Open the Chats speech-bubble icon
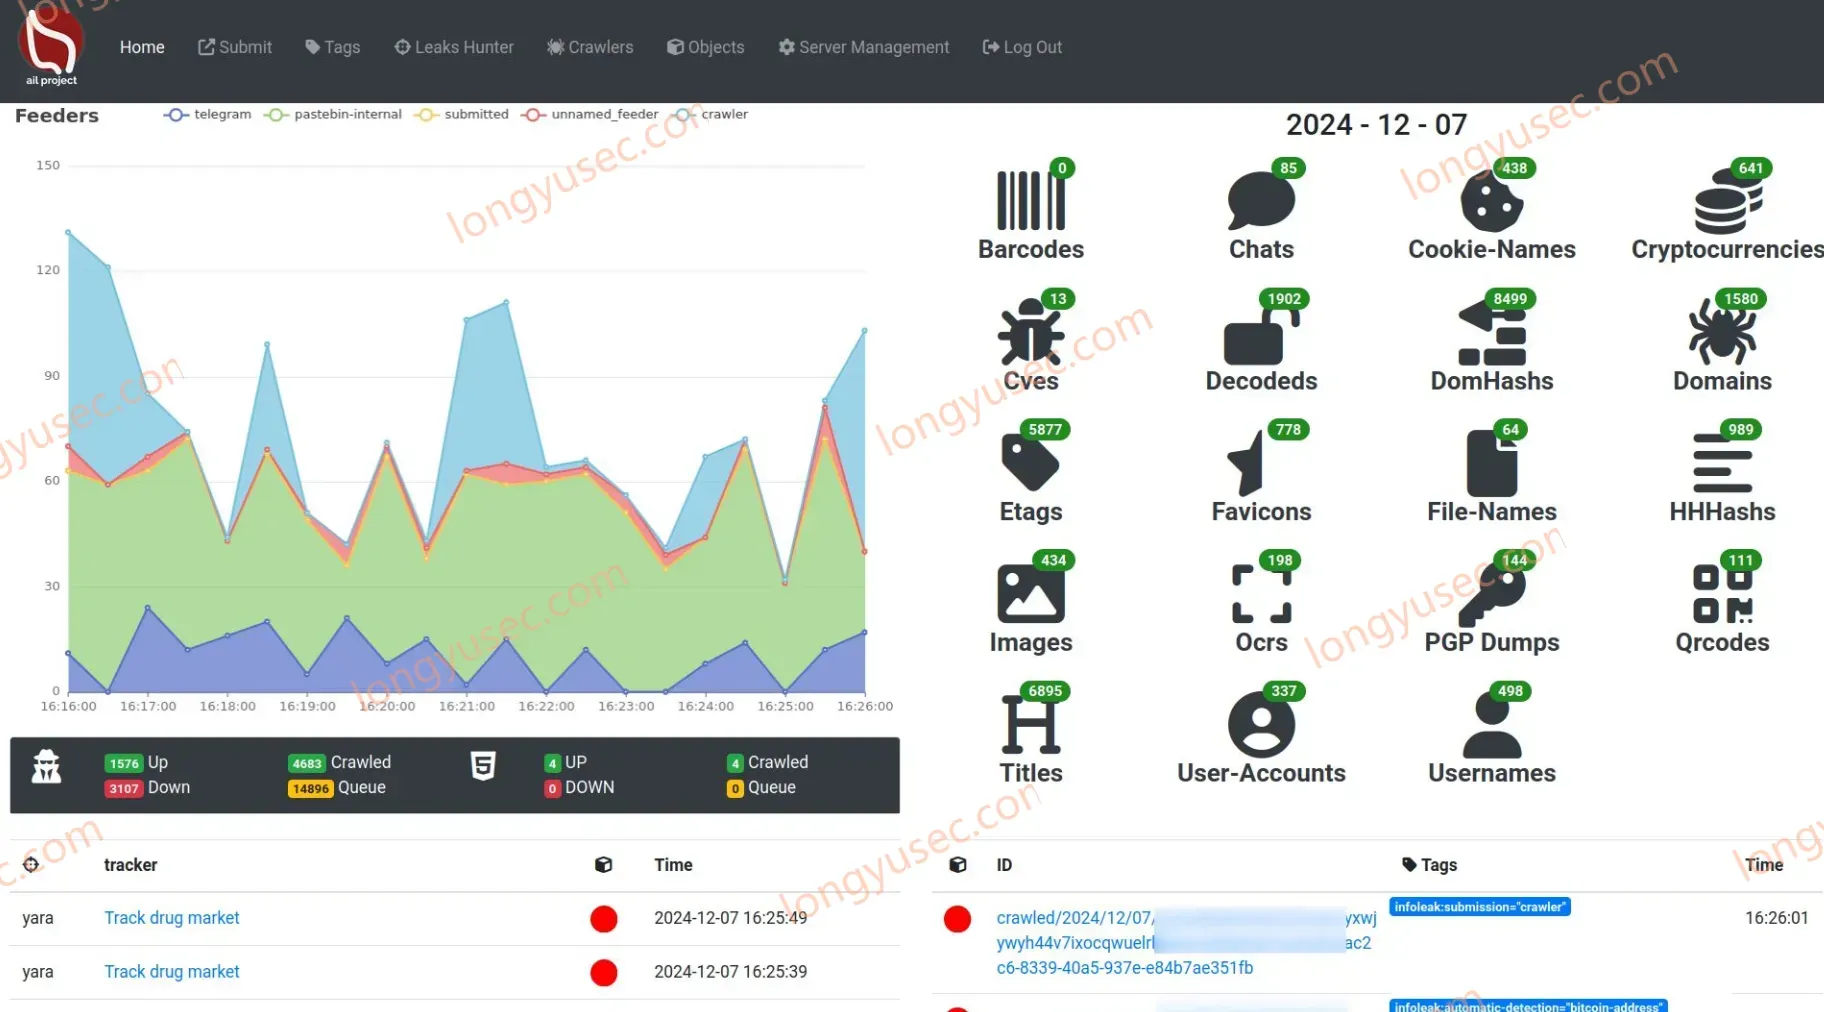This screenshot has height=1012, width=1824. (1261, 201)
